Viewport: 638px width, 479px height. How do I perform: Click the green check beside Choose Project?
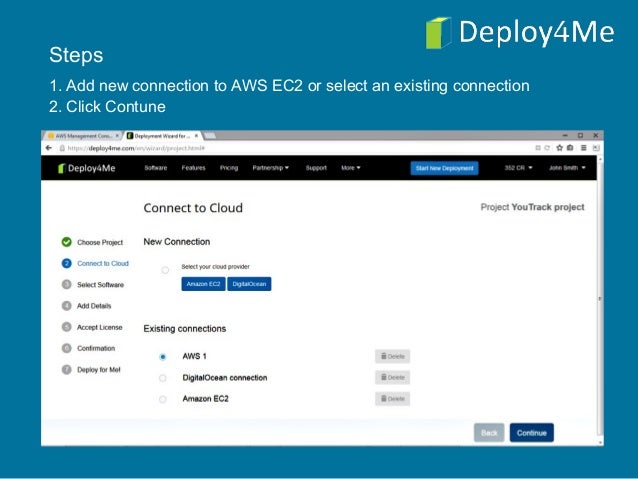point(66,242)
